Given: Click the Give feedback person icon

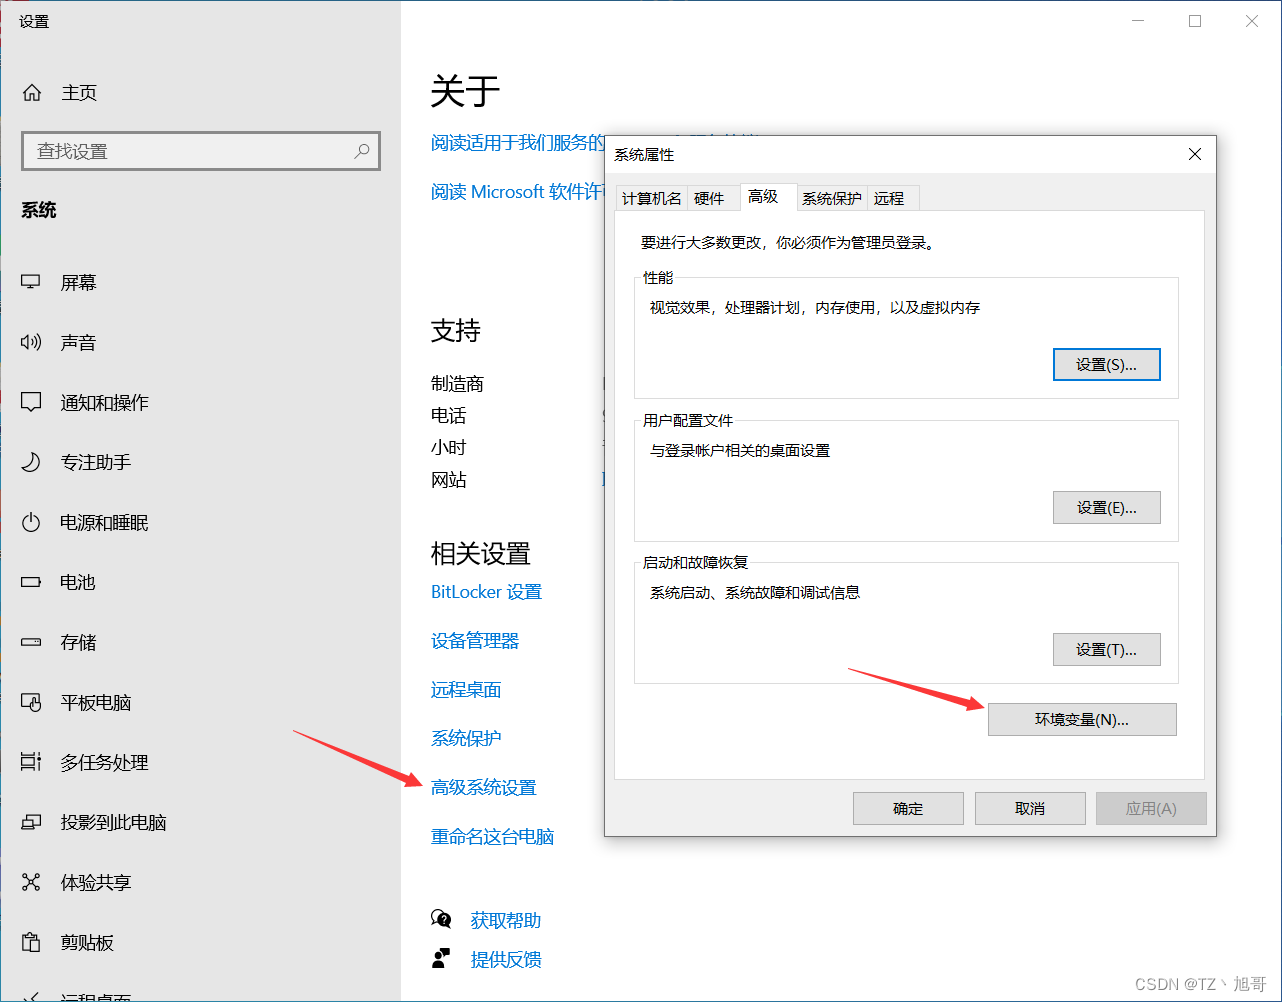Looking at the screenshot, I should [441, 959].
